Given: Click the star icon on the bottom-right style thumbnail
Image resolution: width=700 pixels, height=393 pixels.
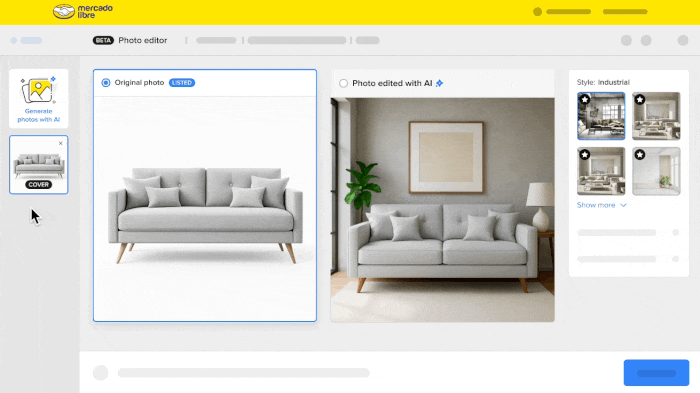Looking at the screenshot, I should [x=640, y=155].
